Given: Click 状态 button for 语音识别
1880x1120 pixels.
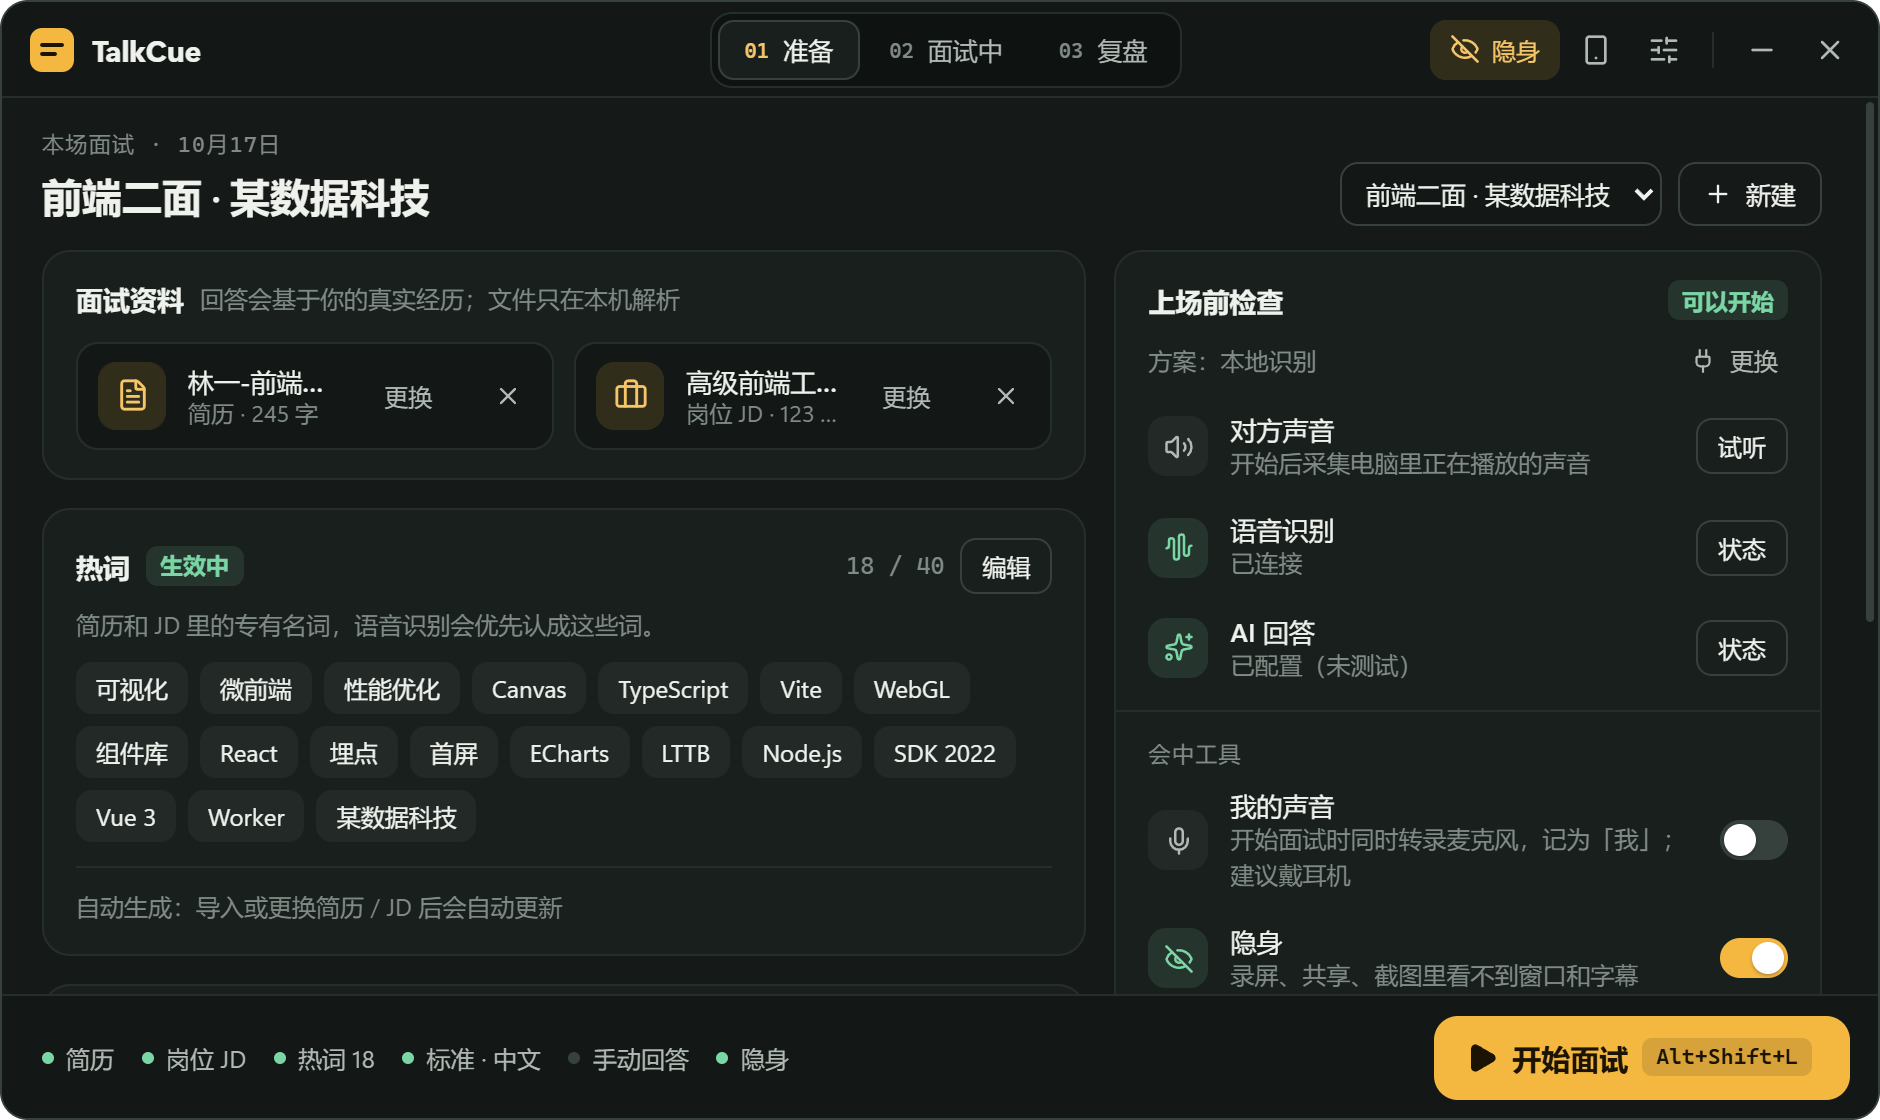Looking at the screenshot, I should pyautogui.click(x=1741, y=548).
